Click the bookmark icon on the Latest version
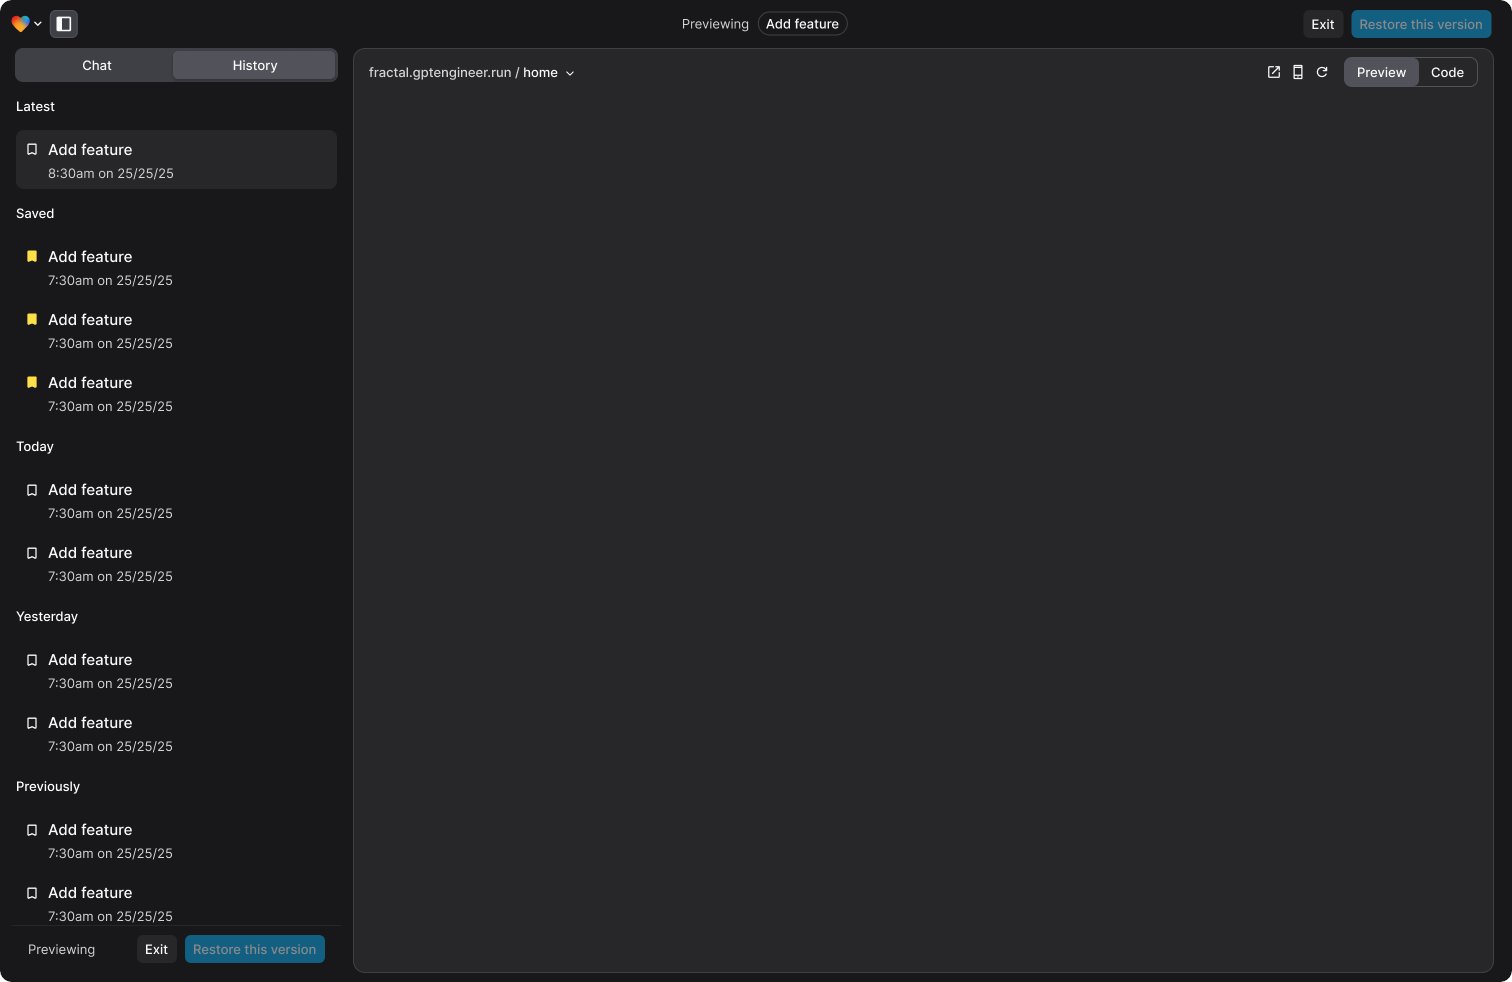 31,149
